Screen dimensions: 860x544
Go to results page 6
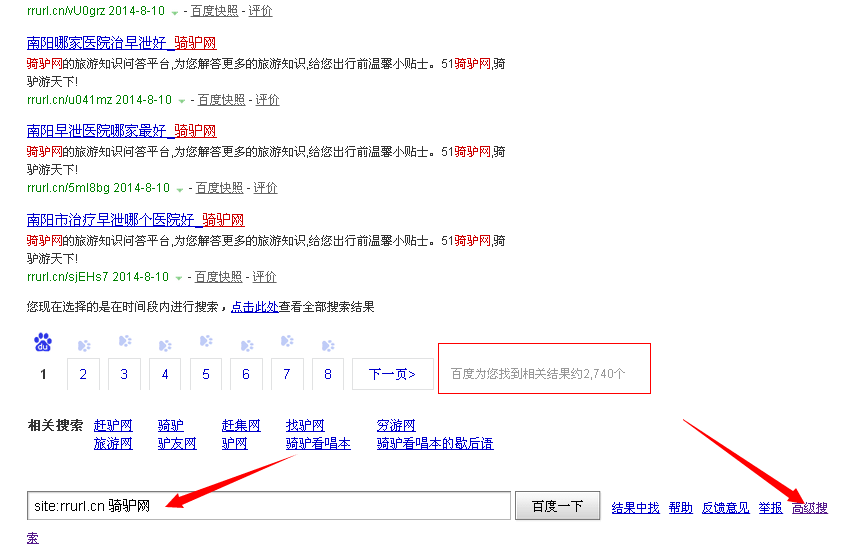pos(246,374)
